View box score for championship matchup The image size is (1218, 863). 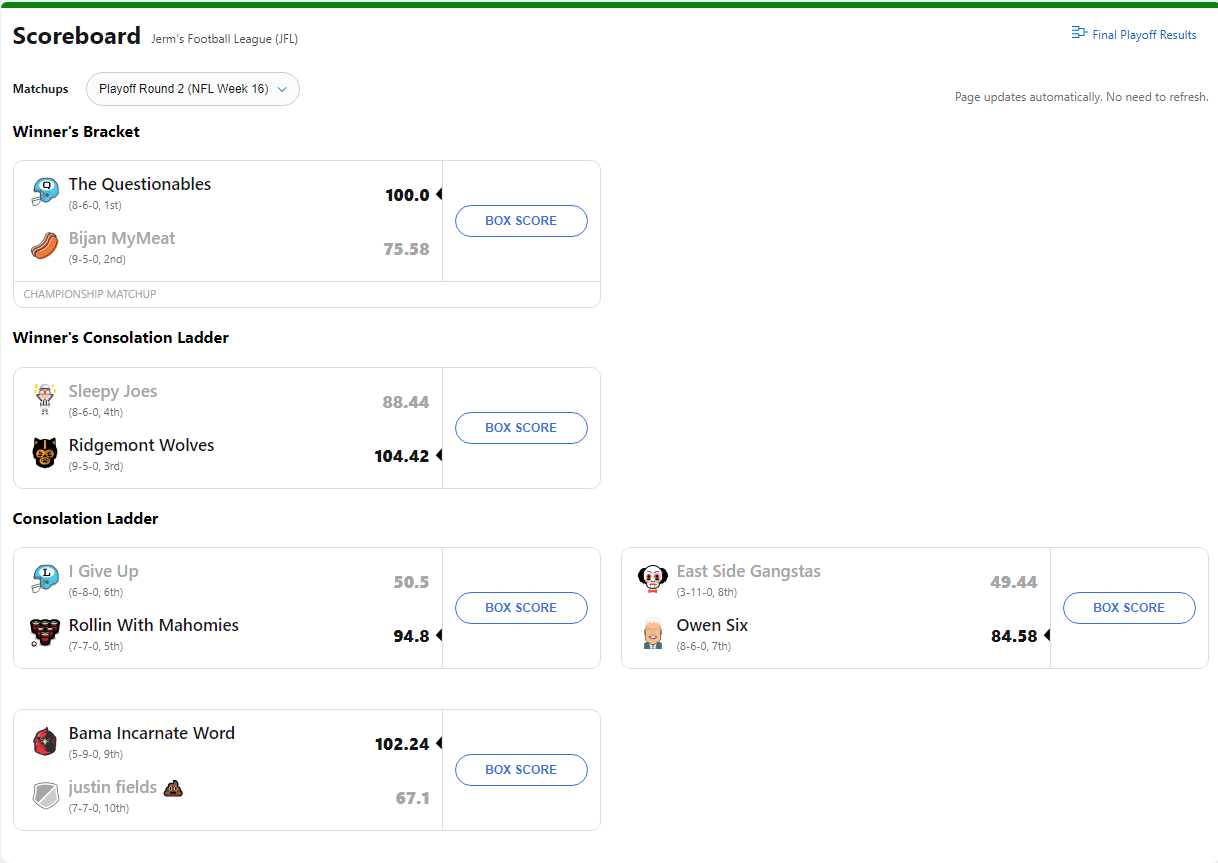tap(521, 221)
